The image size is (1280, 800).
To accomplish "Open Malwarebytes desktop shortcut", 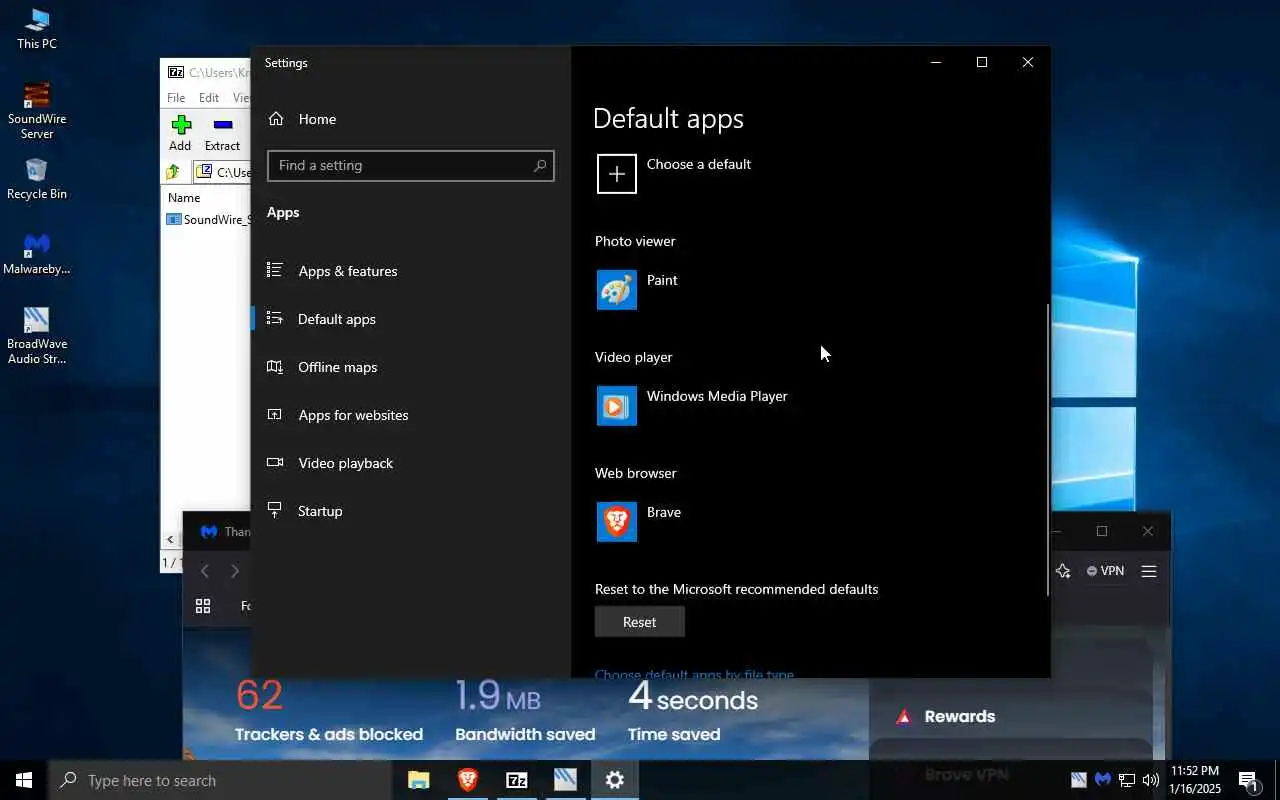I will [37, 254].
